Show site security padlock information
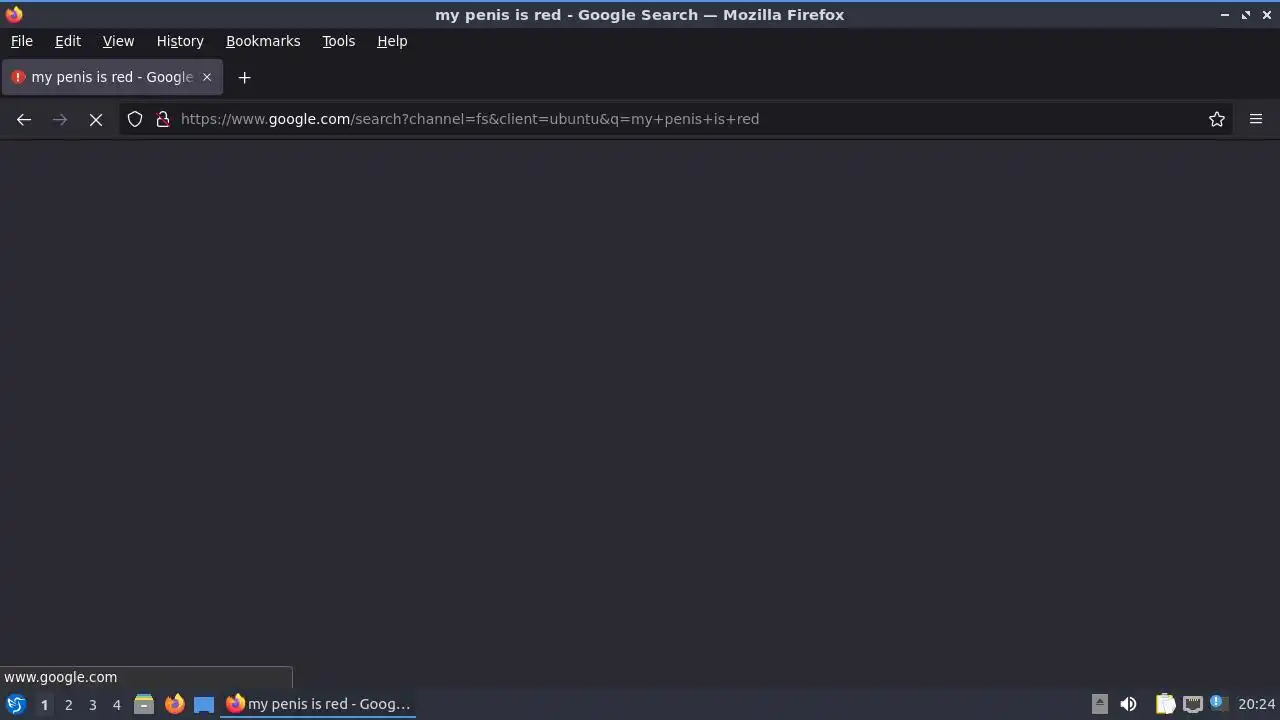The width and height of the screenshot is (1280, 720). coord(163,119)
